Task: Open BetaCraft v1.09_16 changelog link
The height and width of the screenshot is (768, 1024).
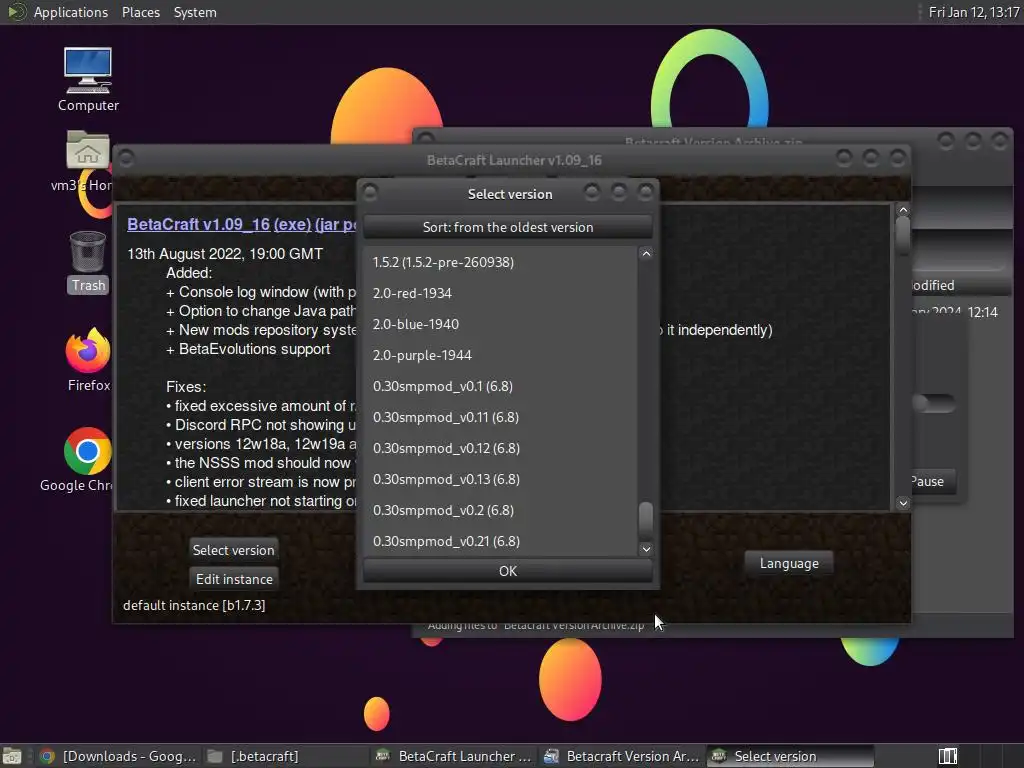Action: tap(199, 224)
